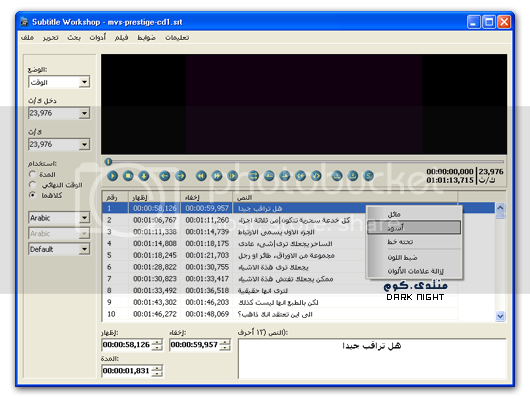Open the دخل ك/ث input FPS dropdown

coord(59,113)
